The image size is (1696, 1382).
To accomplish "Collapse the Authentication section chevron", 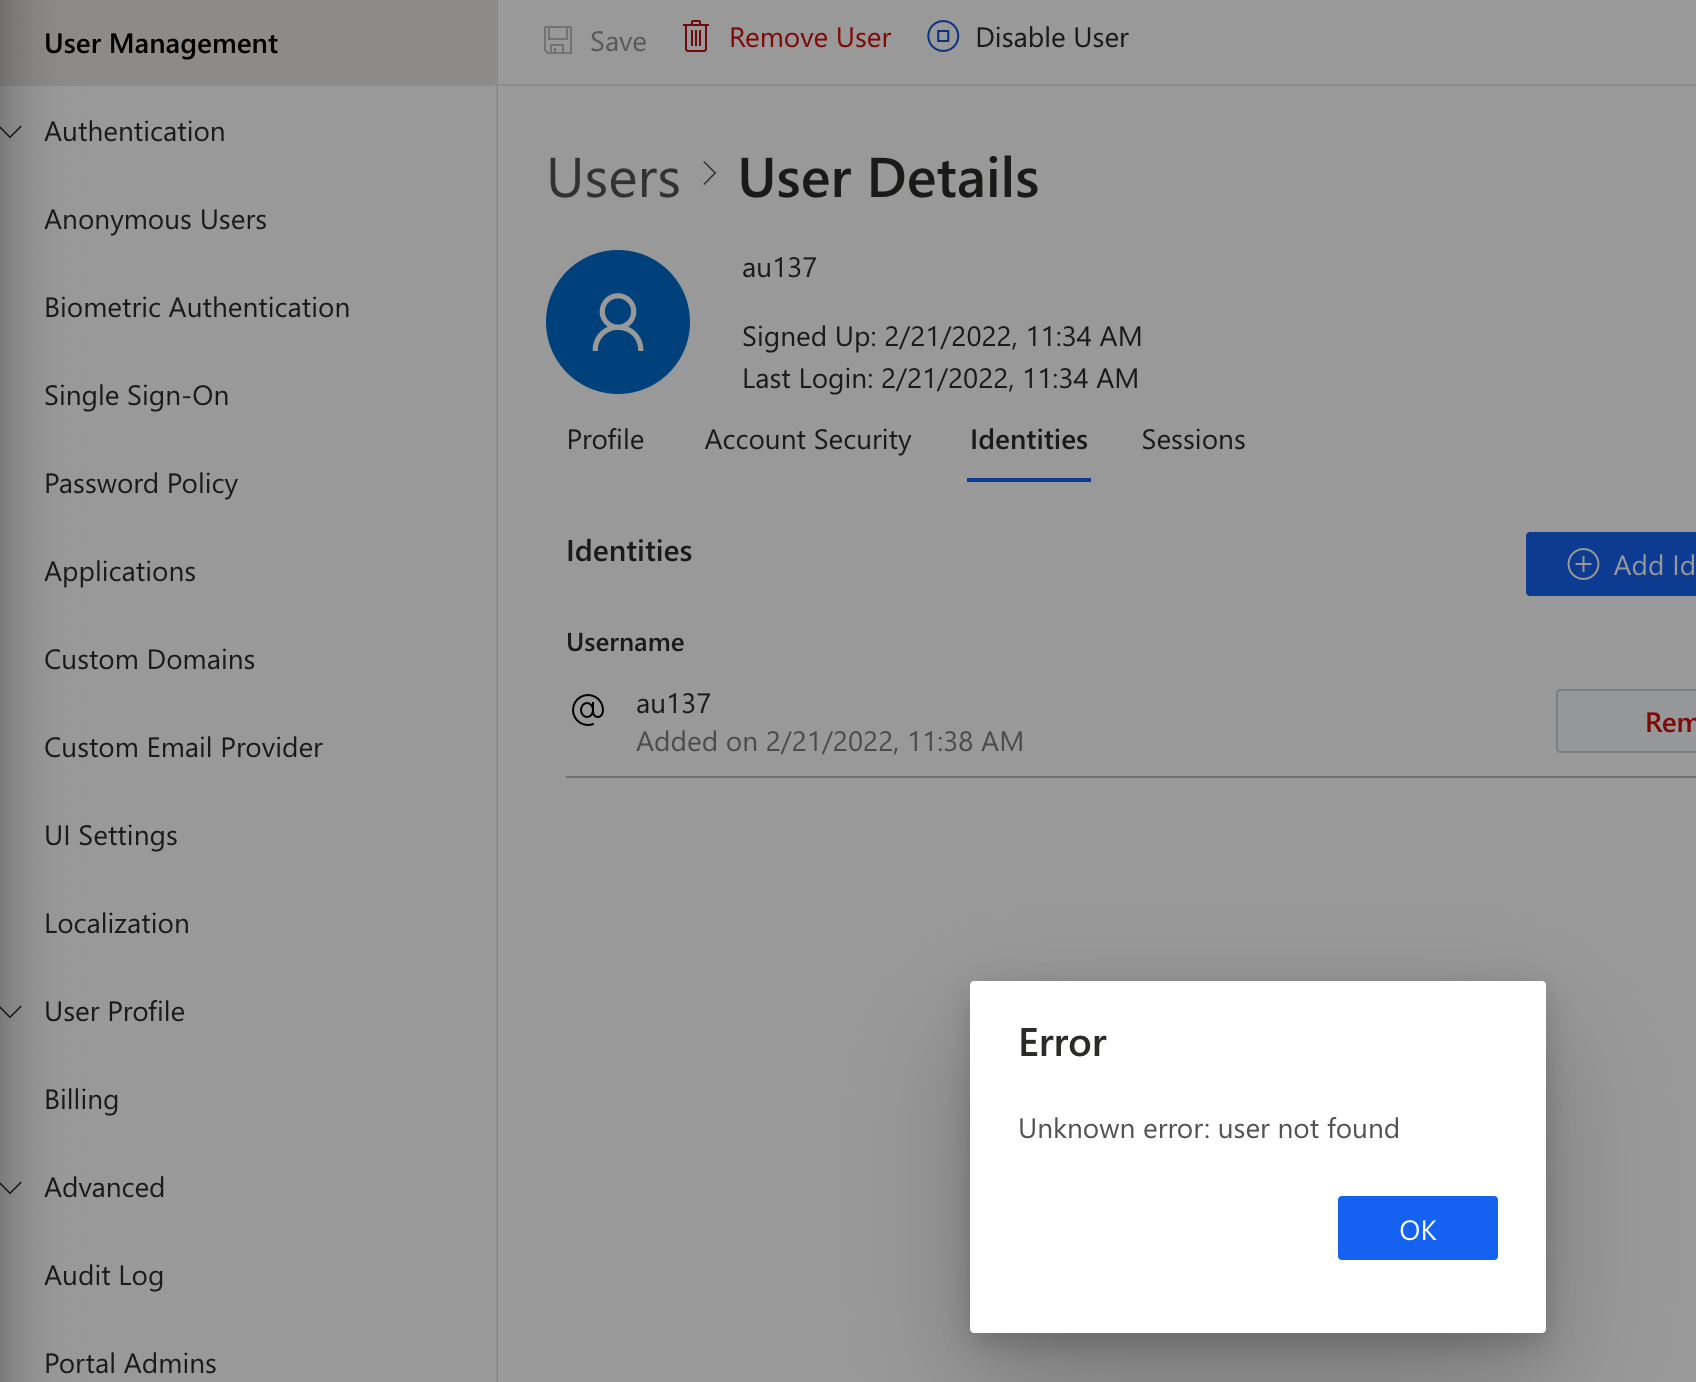I will (x=12, y=131).
